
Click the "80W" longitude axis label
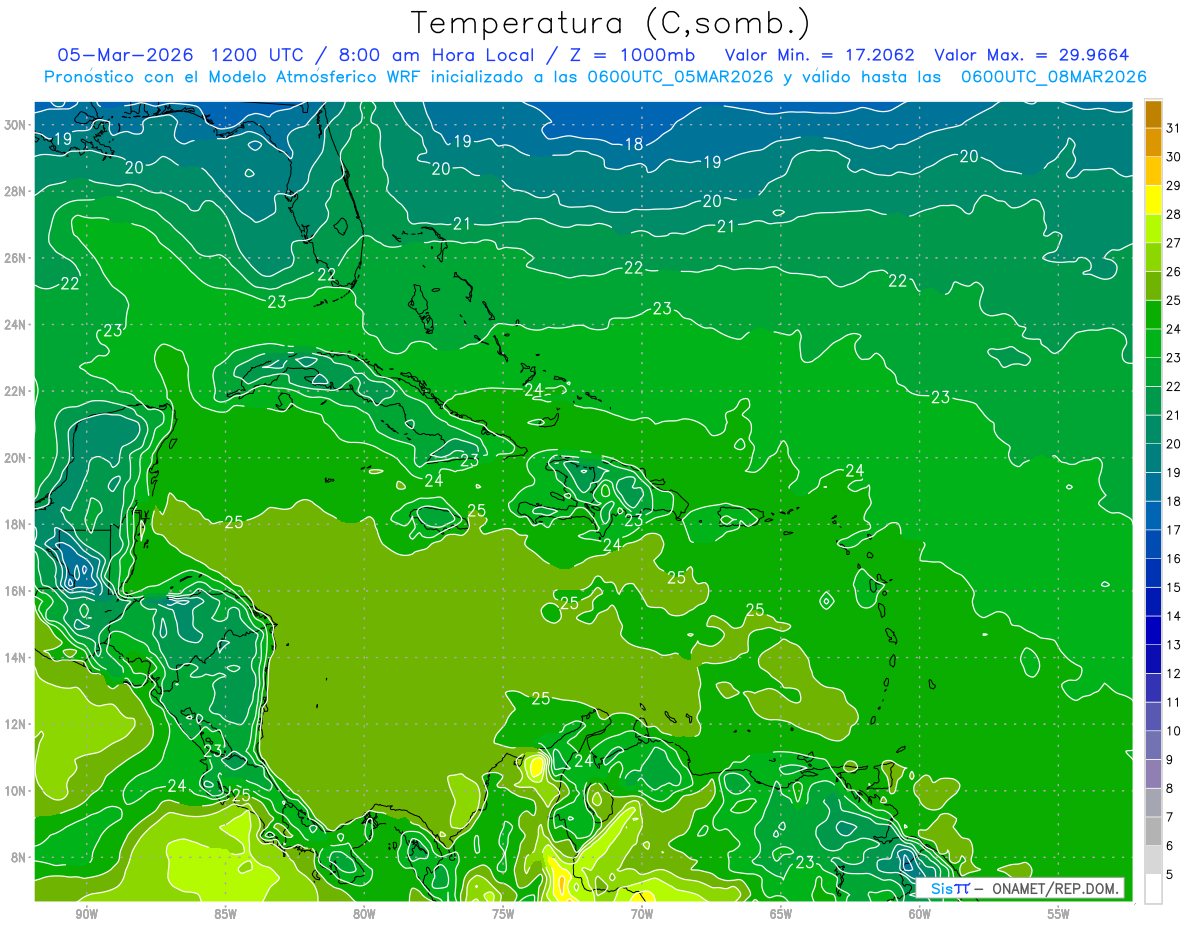coord(364,914)
